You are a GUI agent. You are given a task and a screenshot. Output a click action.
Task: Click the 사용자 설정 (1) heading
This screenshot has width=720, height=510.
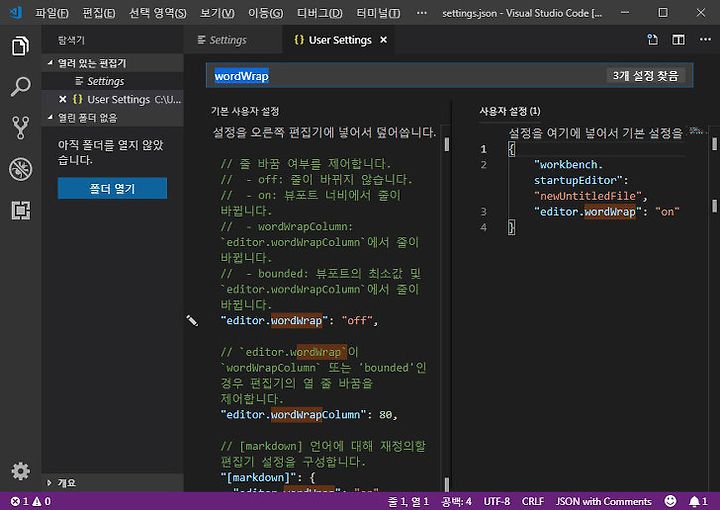tap(510, 111)
